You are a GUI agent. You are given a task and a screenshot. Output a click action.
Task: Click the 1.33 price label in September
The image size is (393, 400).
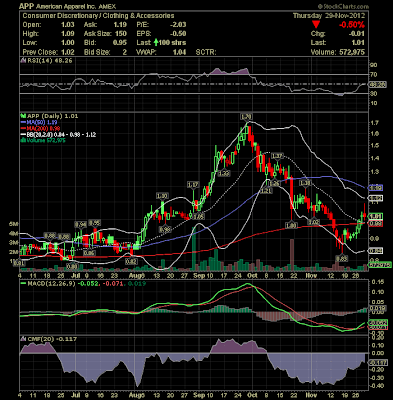pos(224,173)
